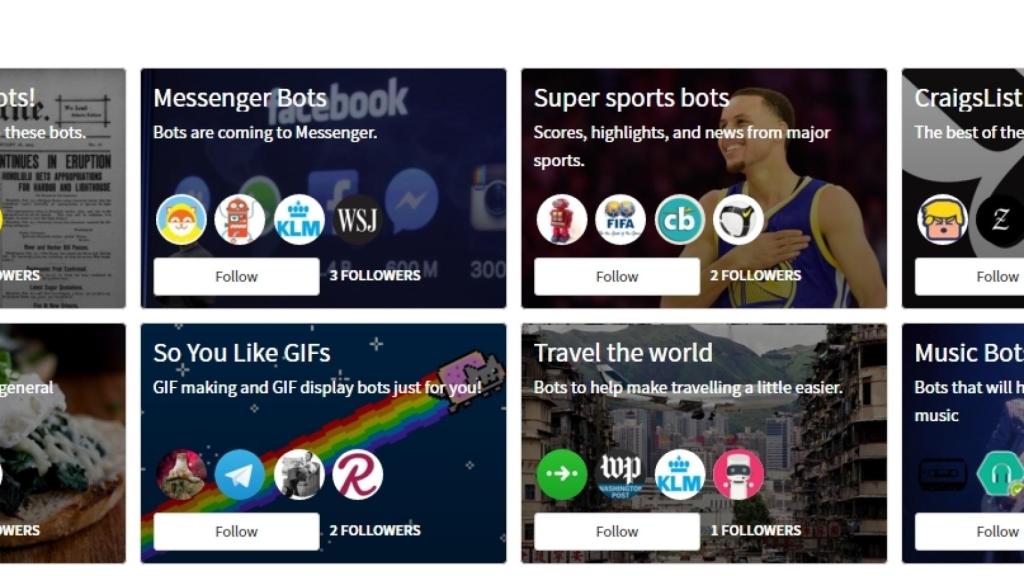The width and height of the screenshot is (1024, 576).
Task: Follow the Super sports bots collection
Action: 617,276
